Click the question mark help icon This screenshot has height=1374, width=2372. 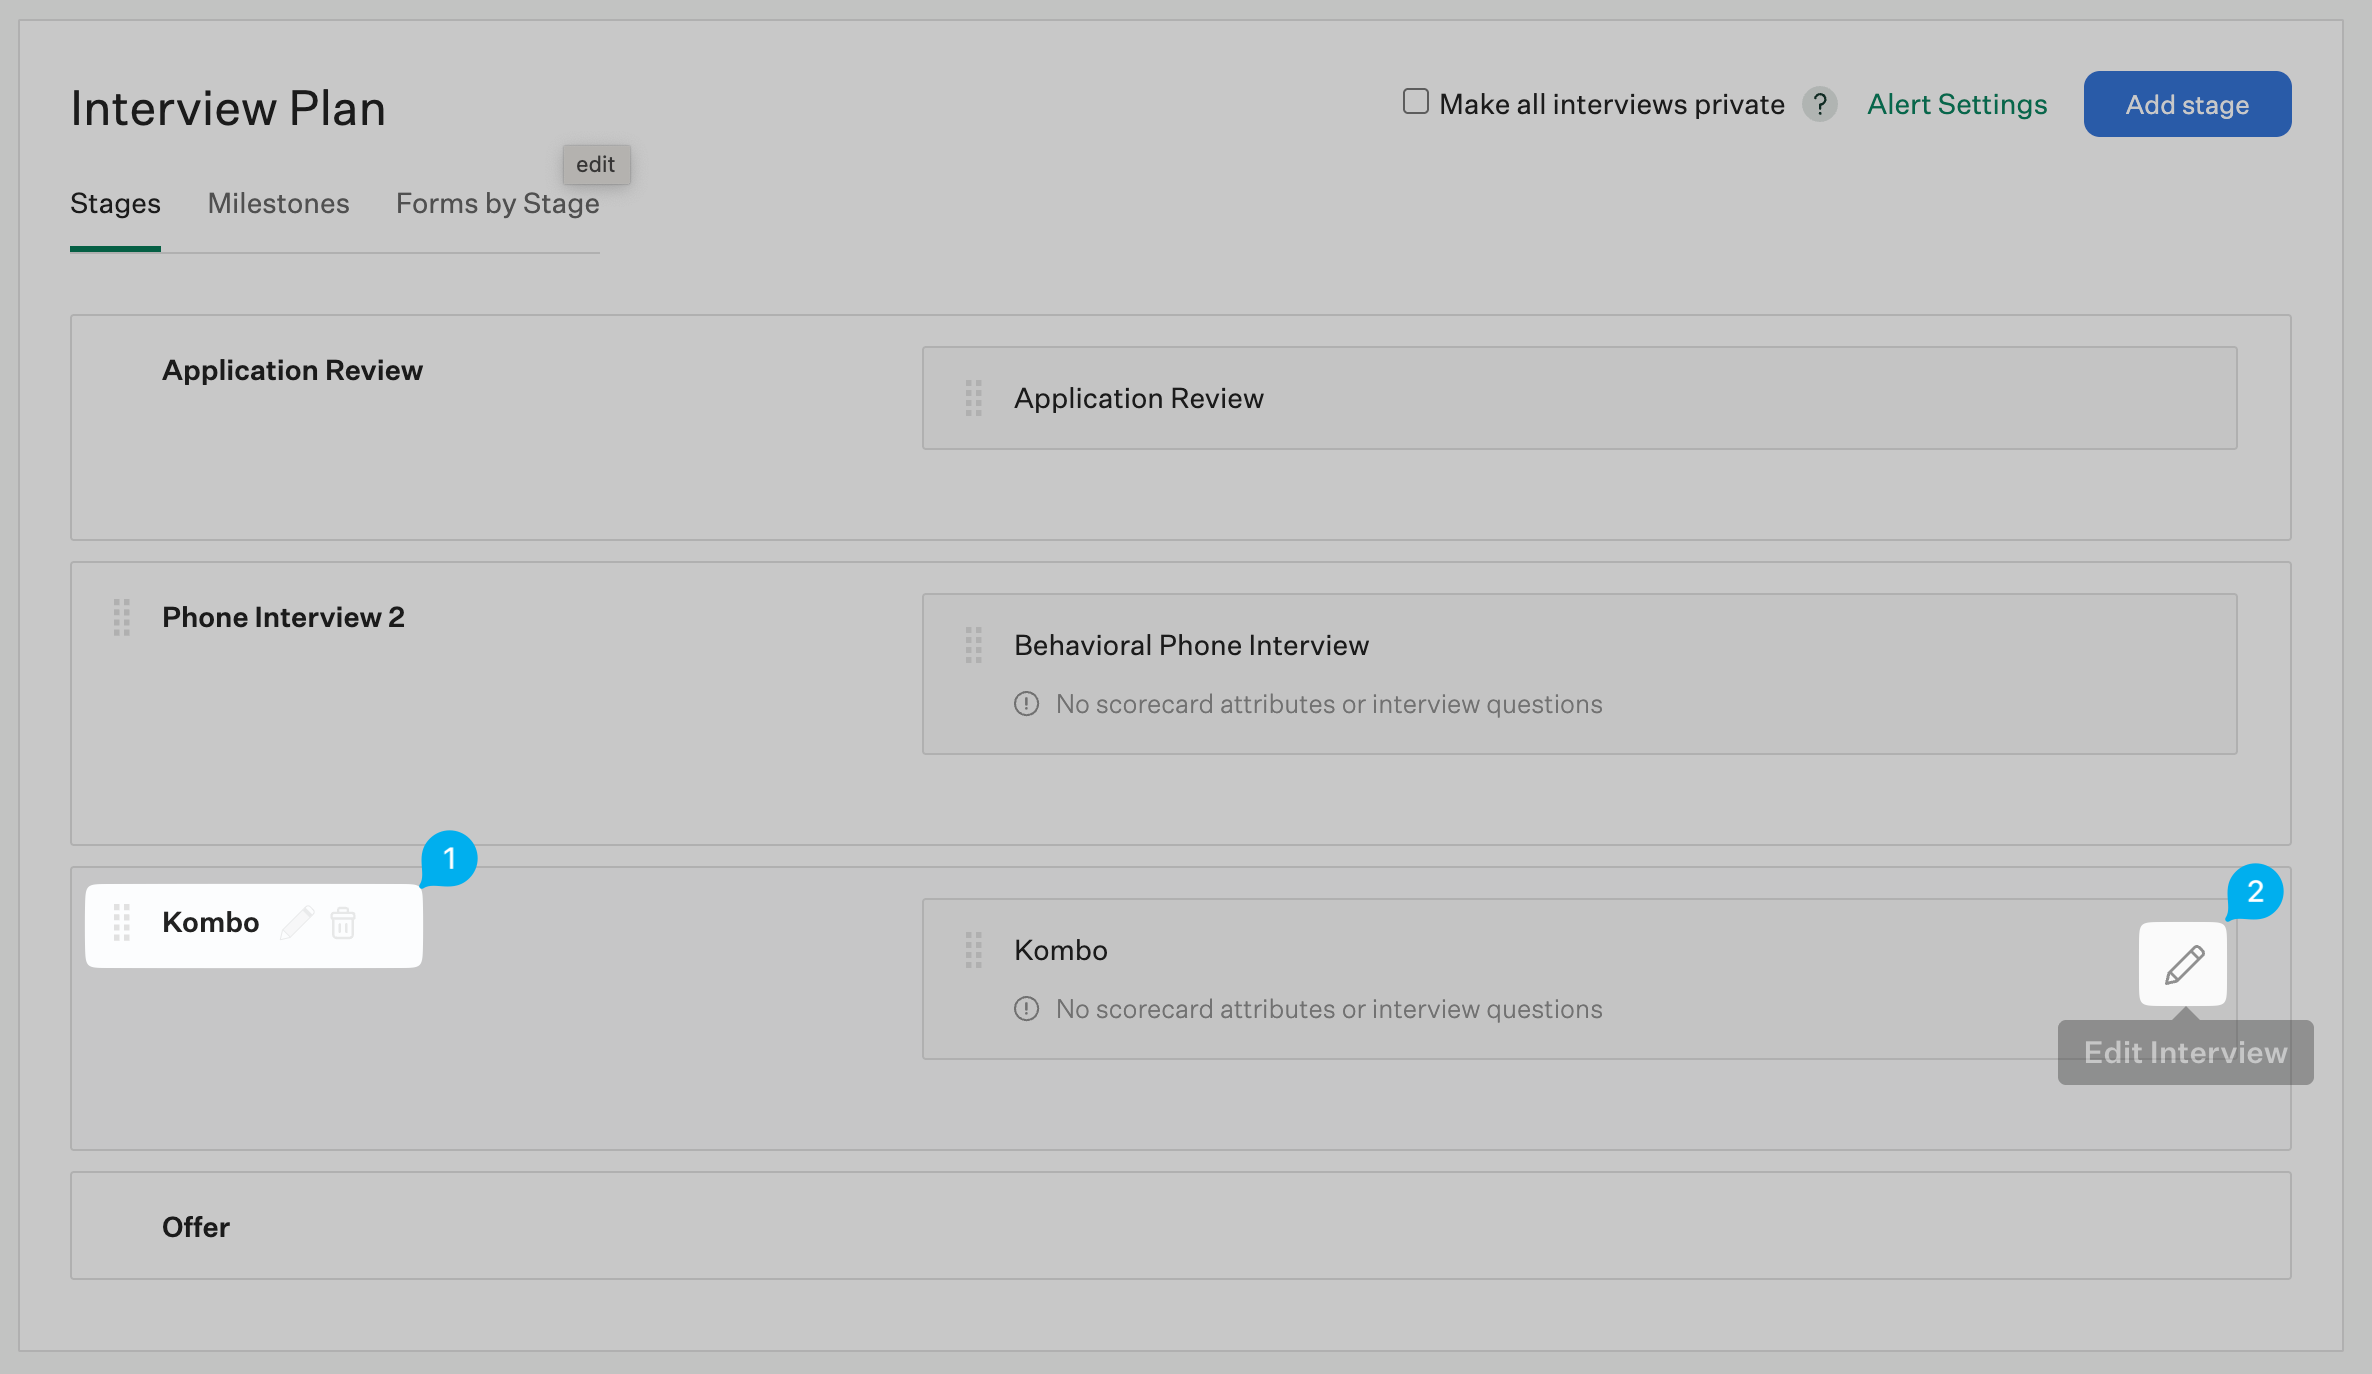(x=1820, y=104)
